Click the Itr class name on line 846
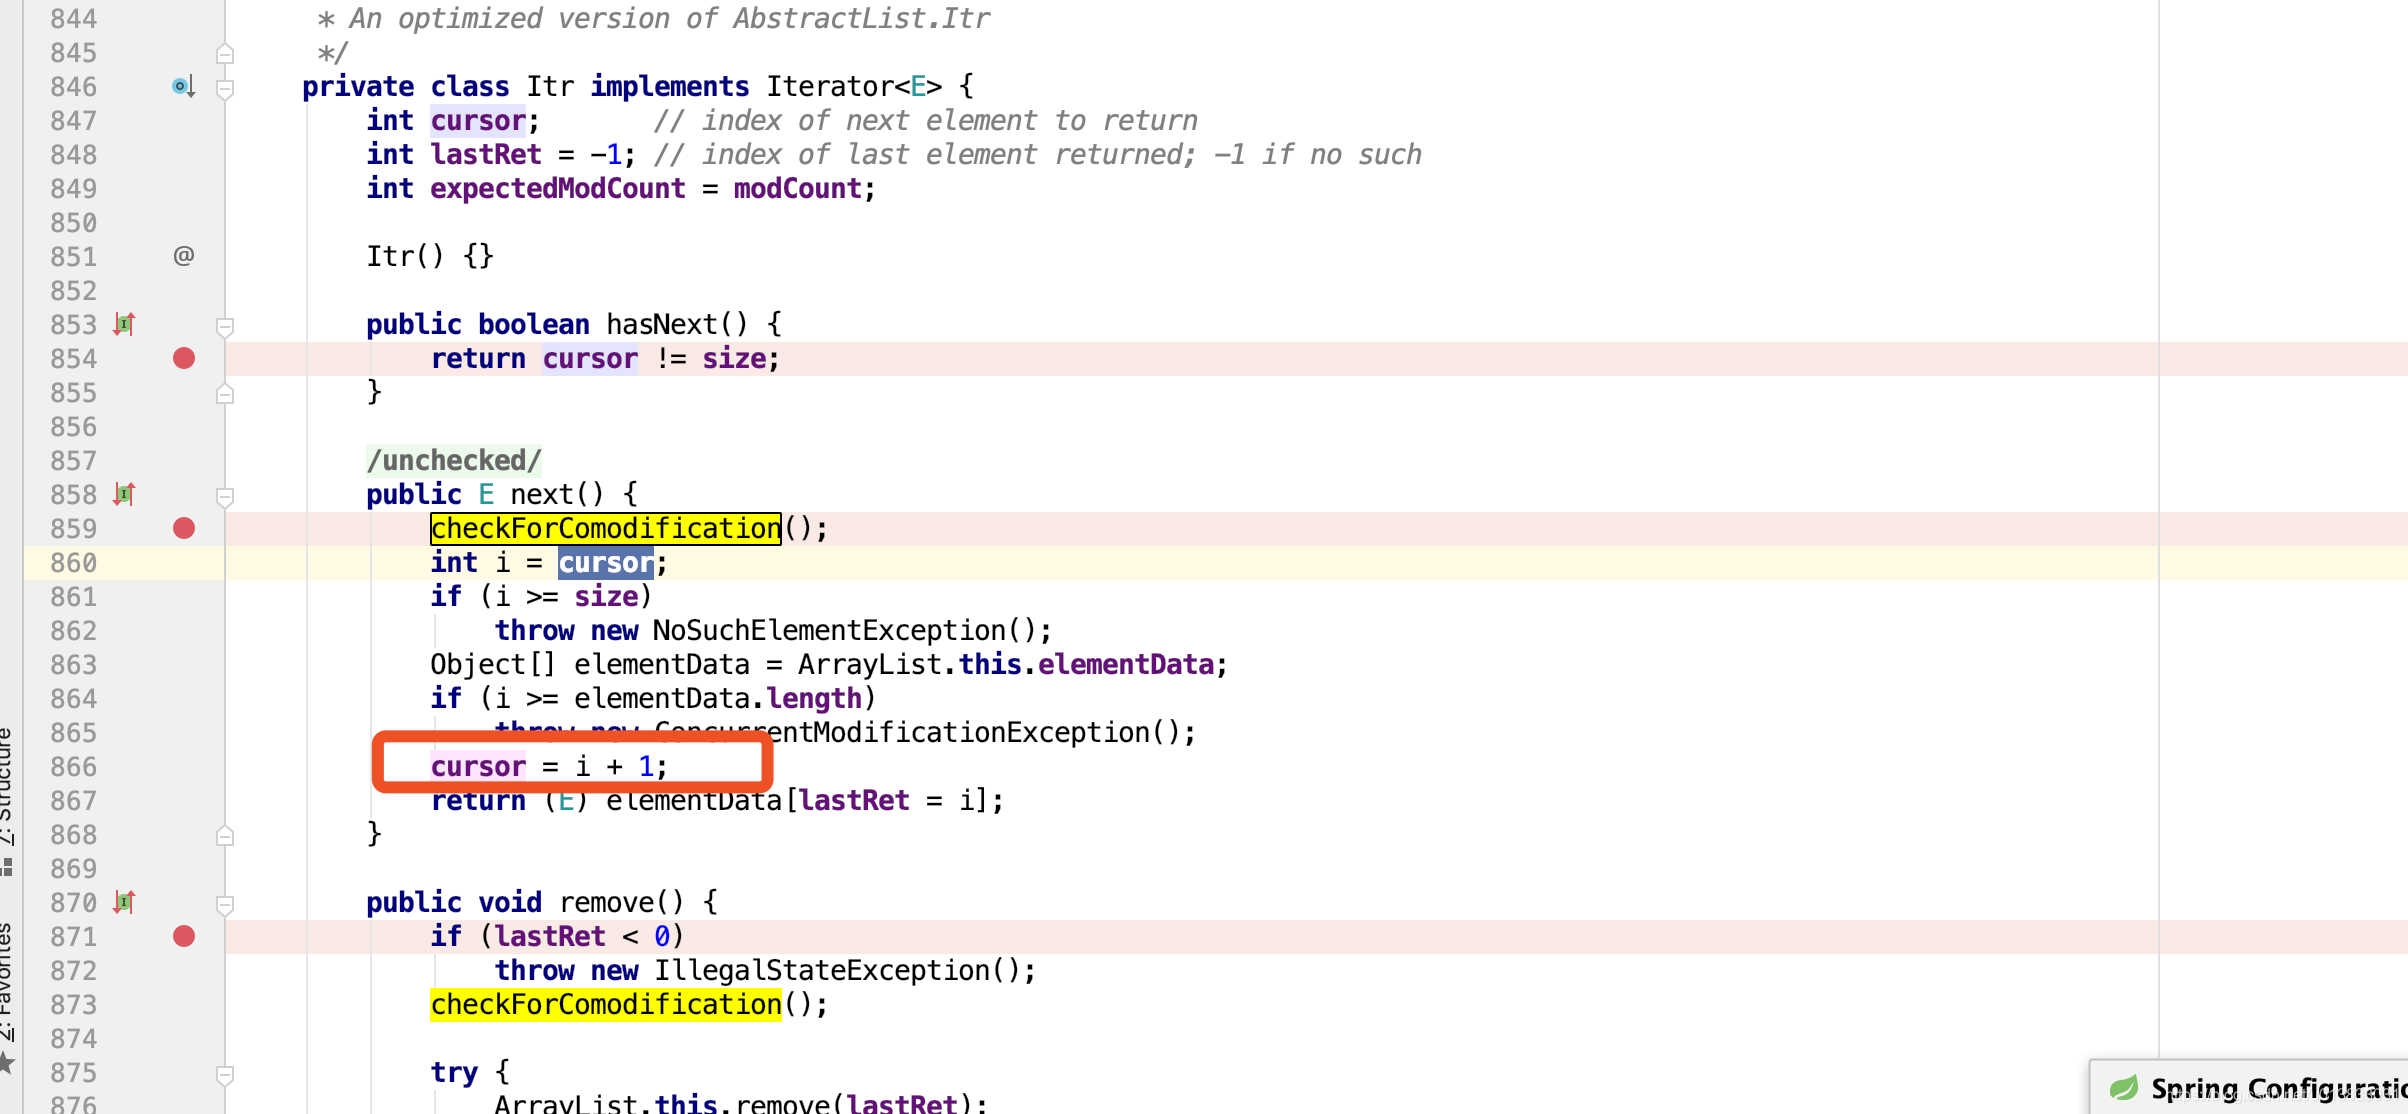The image size is (2408, 1114). (550, 87)
